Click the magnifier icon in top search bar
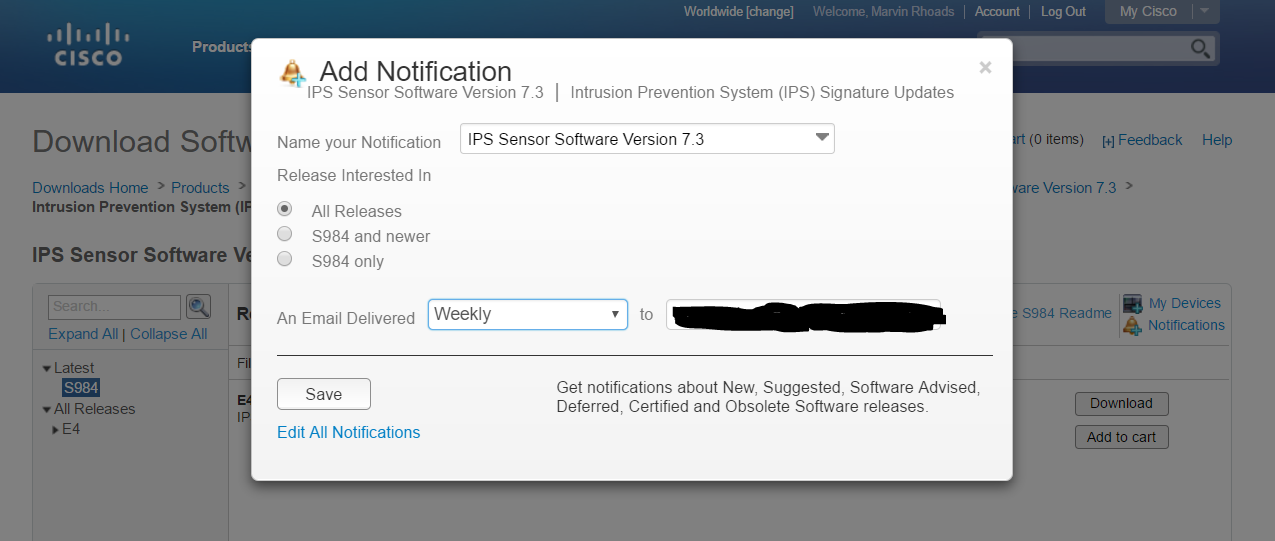 point(1200,48)
